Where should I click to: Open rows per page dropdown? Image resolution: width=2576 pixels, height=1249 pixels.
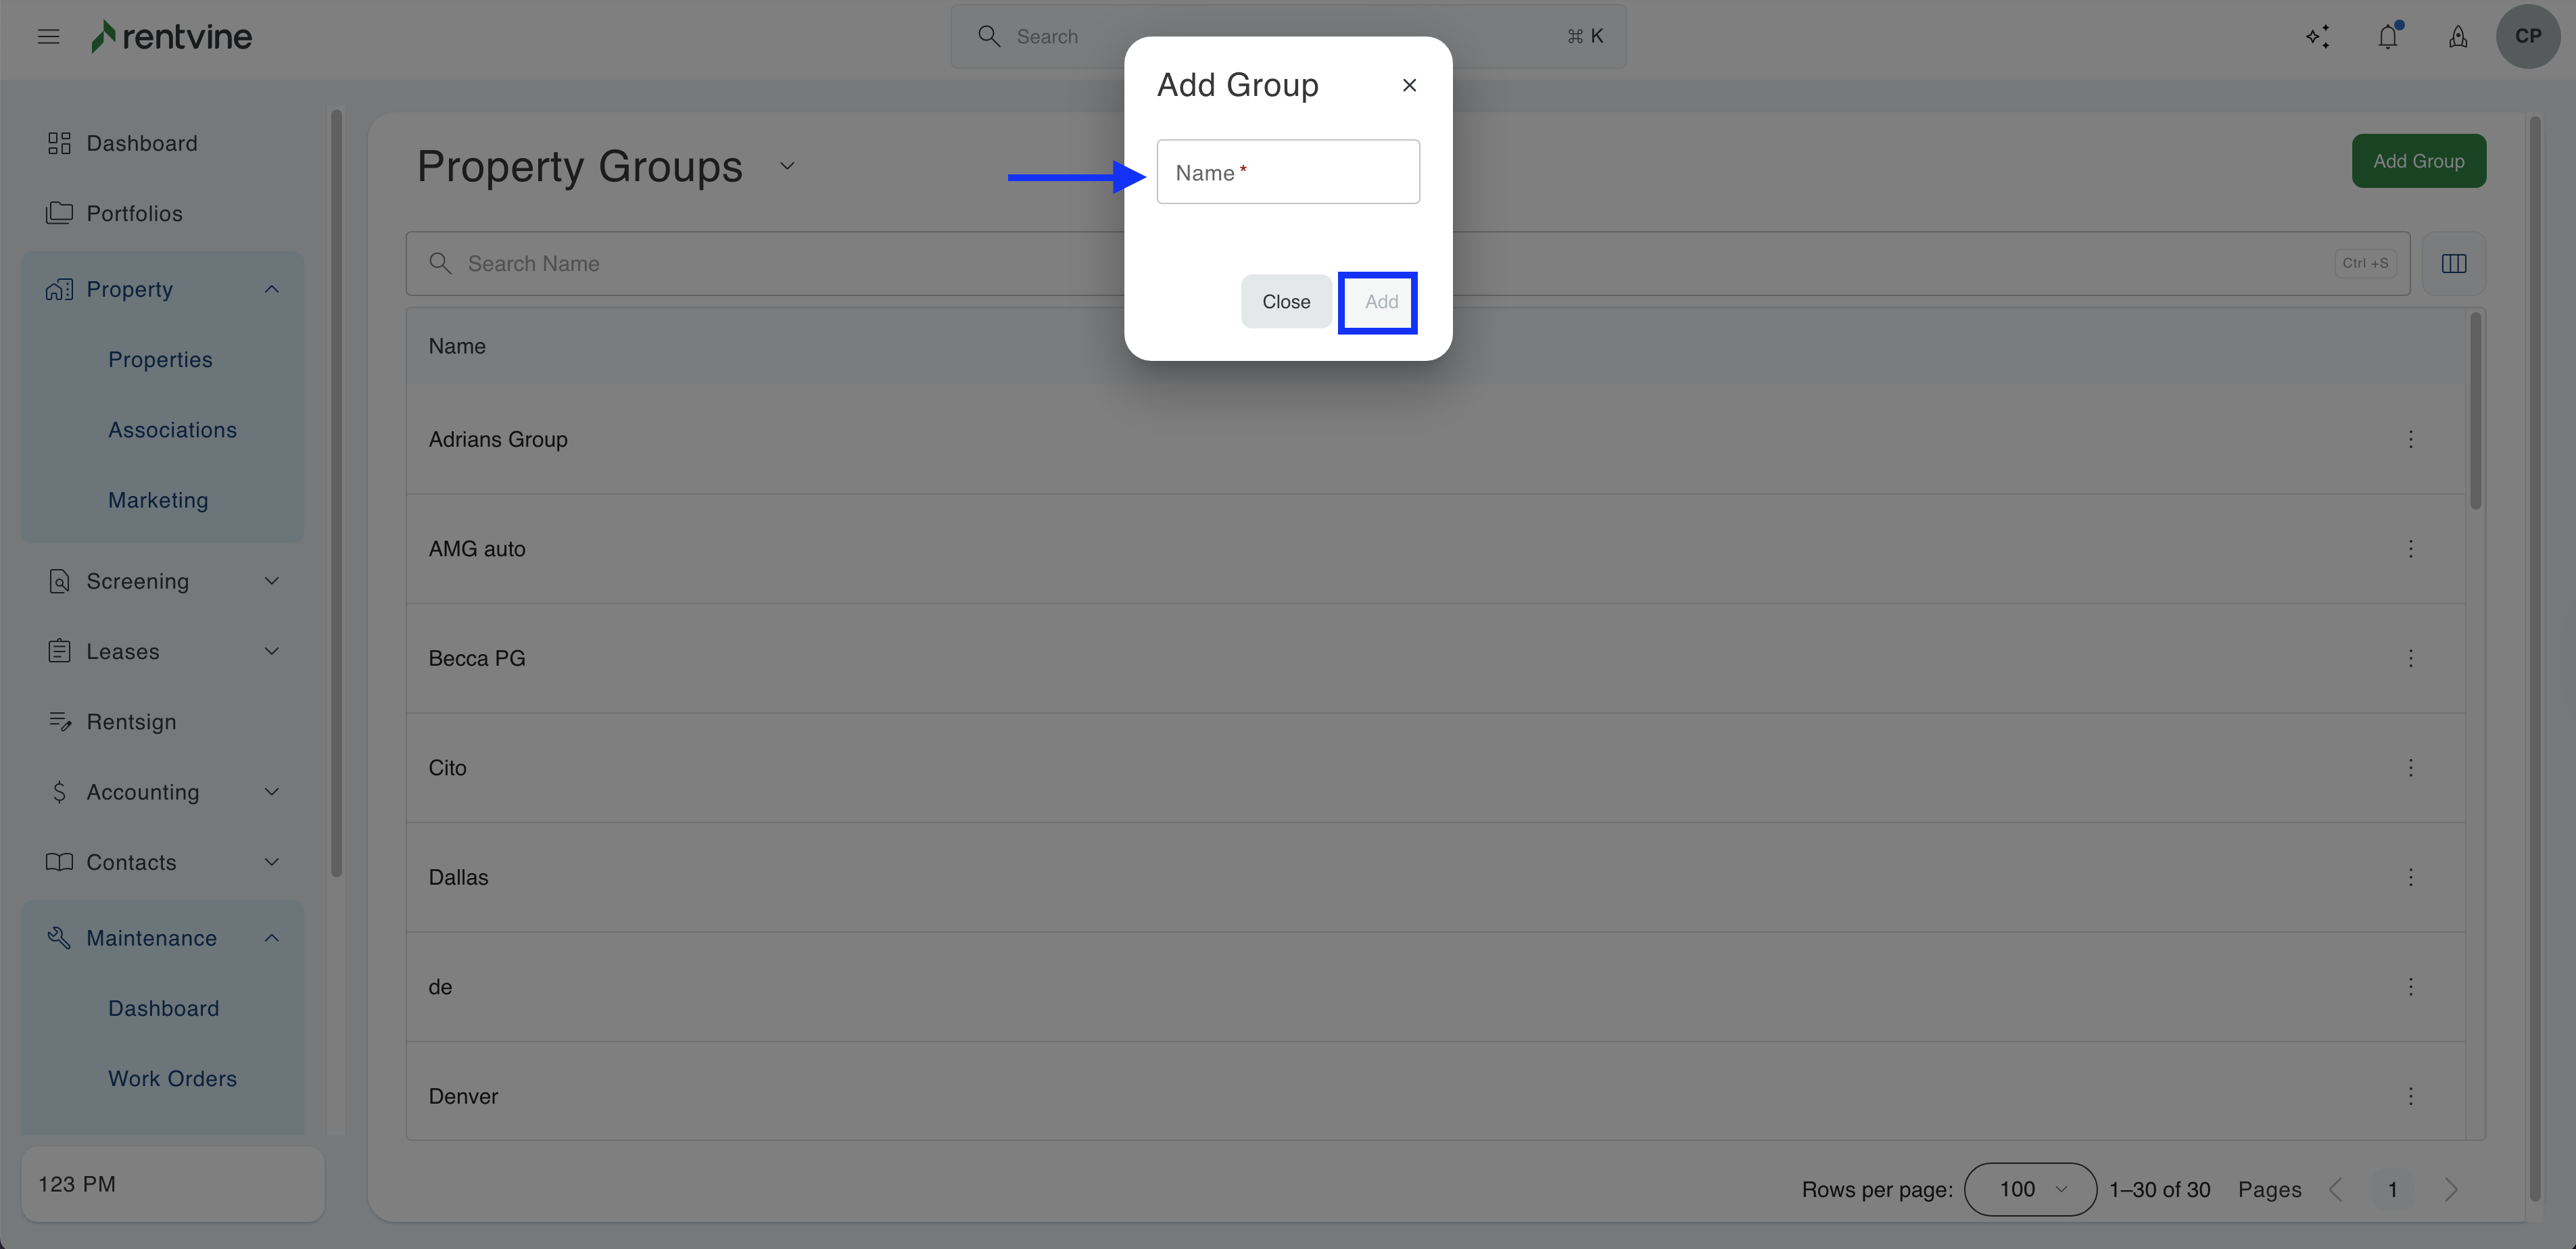[2030, 1189]
